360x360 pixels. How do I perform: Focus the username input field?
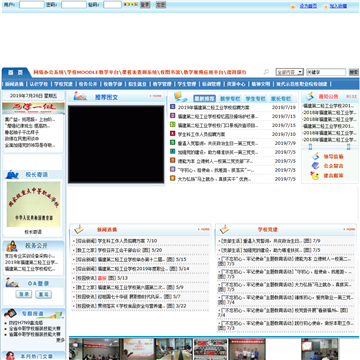[32, 5]
